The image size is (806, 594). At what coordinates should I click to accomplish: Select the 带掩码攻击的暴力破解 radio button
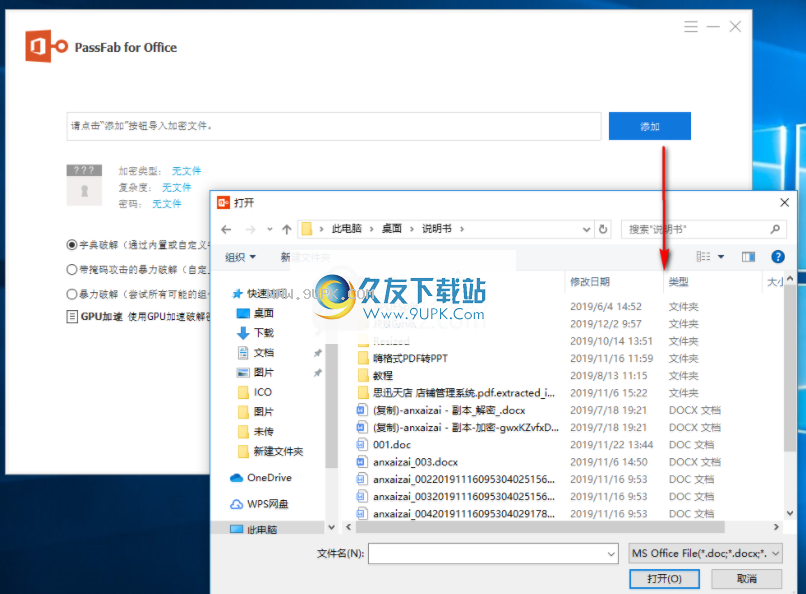click(72, 269)
